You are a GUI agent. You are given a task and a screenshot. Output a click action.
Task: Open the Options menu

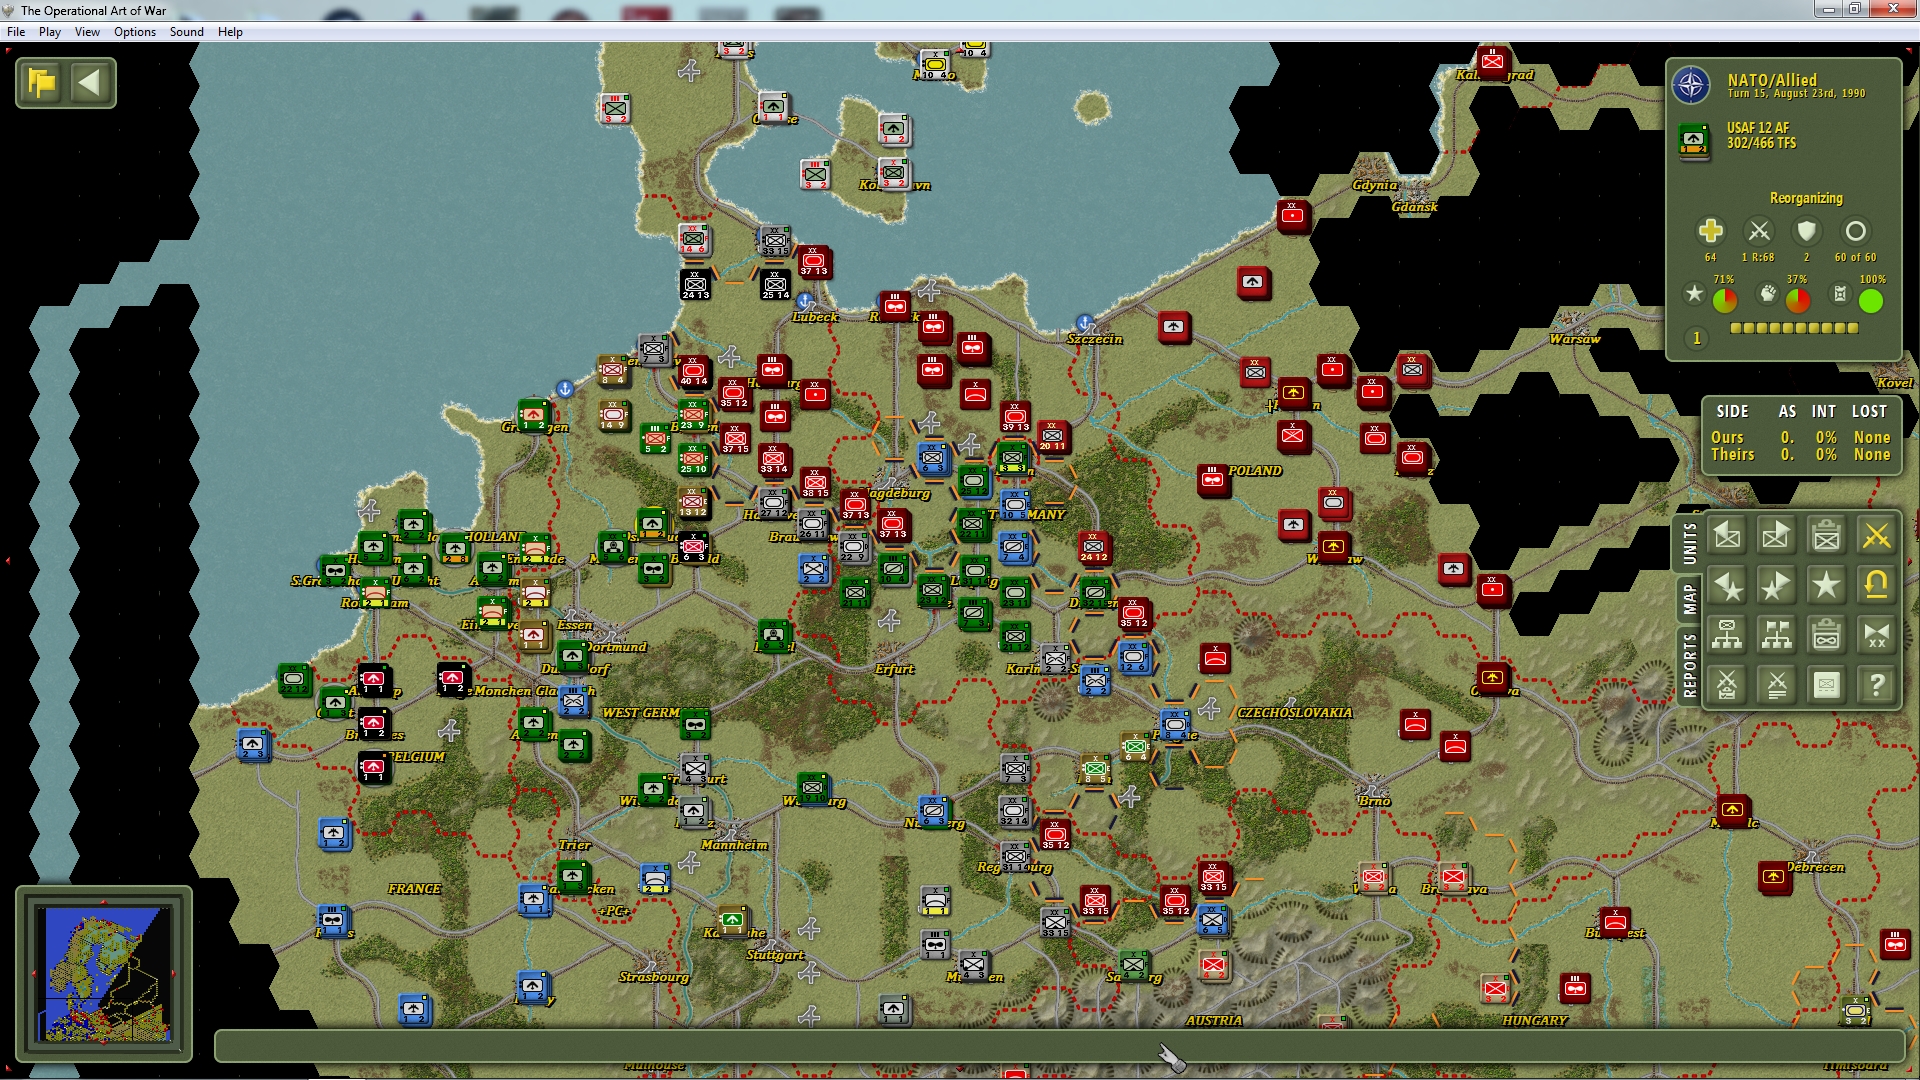tap(135, 32)
